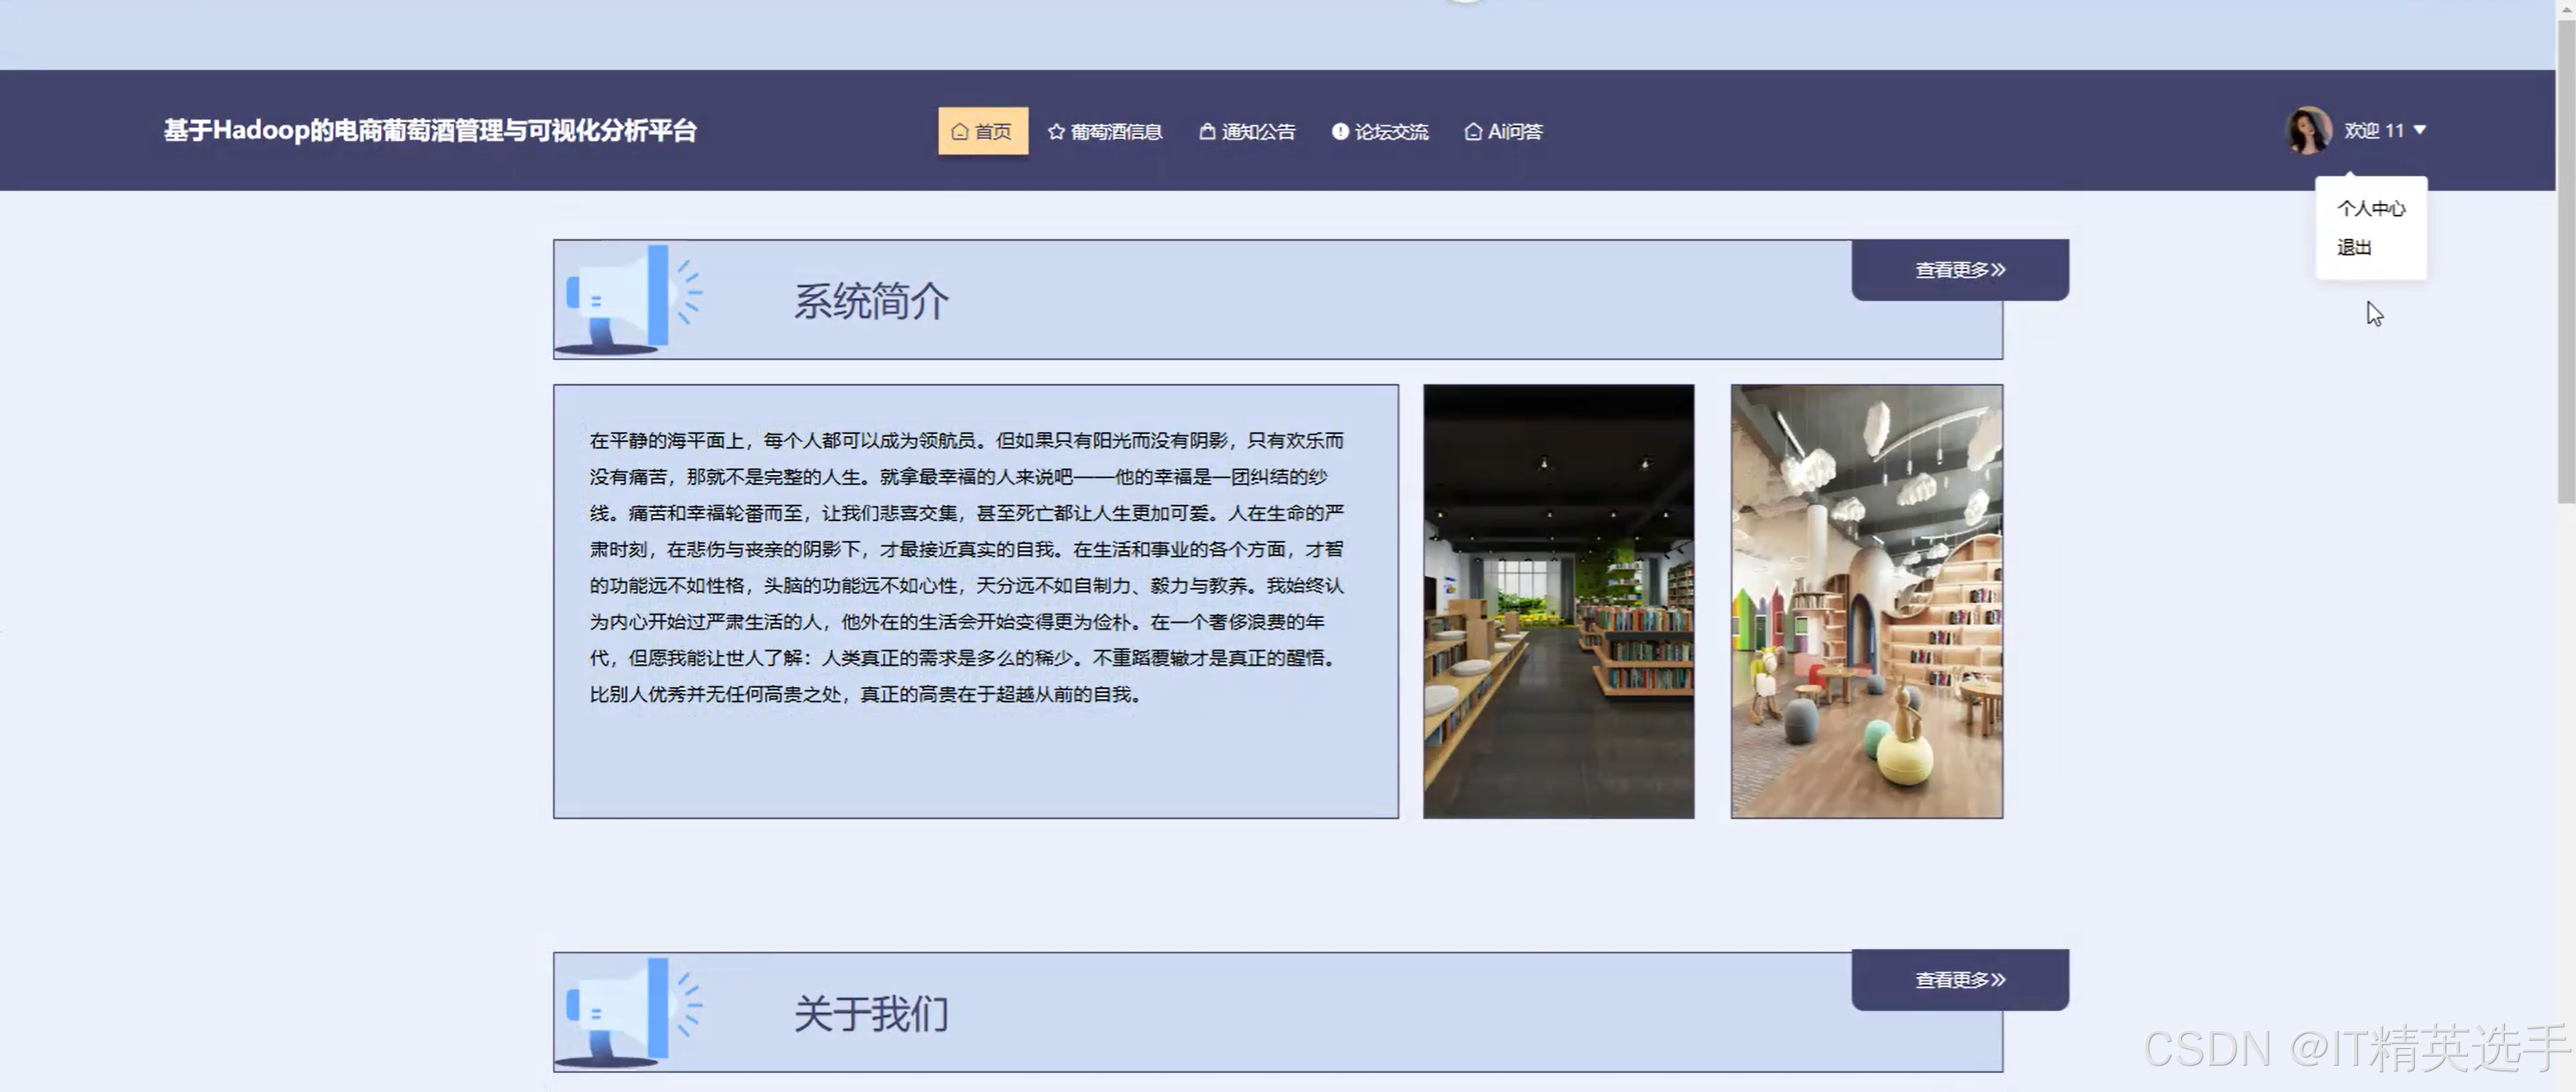The height and width of the screenshot is (1092, 2576).
Task: Select 个人中心 from the user menu
Action: (x=2371, y=208)
